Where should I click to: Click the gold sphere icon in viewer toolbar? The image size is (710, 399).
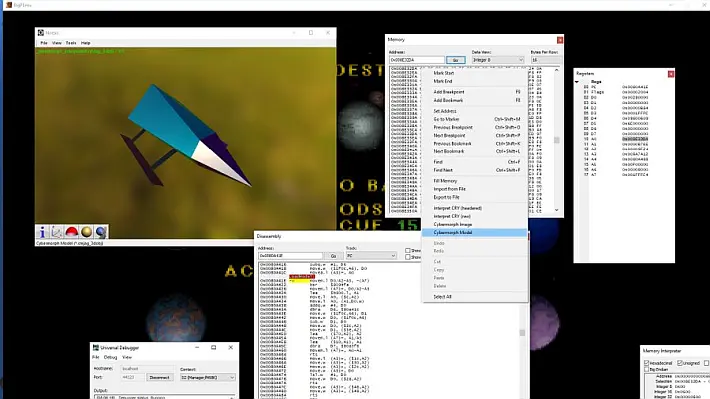(x=86, y=232)
